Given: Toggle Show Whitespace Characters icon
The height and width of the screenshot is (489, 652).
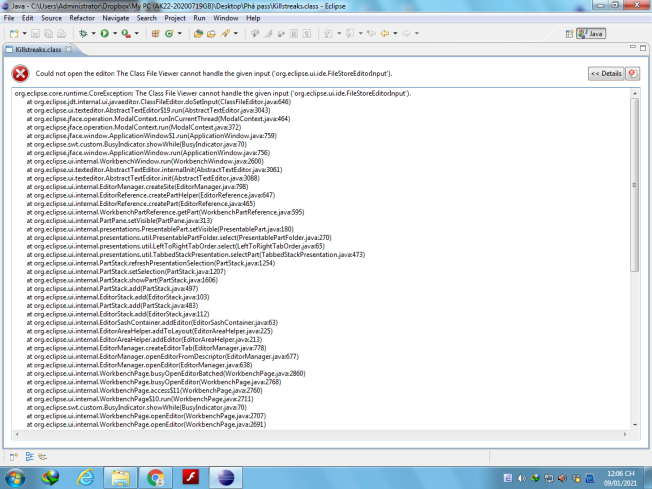Looking at the screenshot, I should [x=307, y=34].
